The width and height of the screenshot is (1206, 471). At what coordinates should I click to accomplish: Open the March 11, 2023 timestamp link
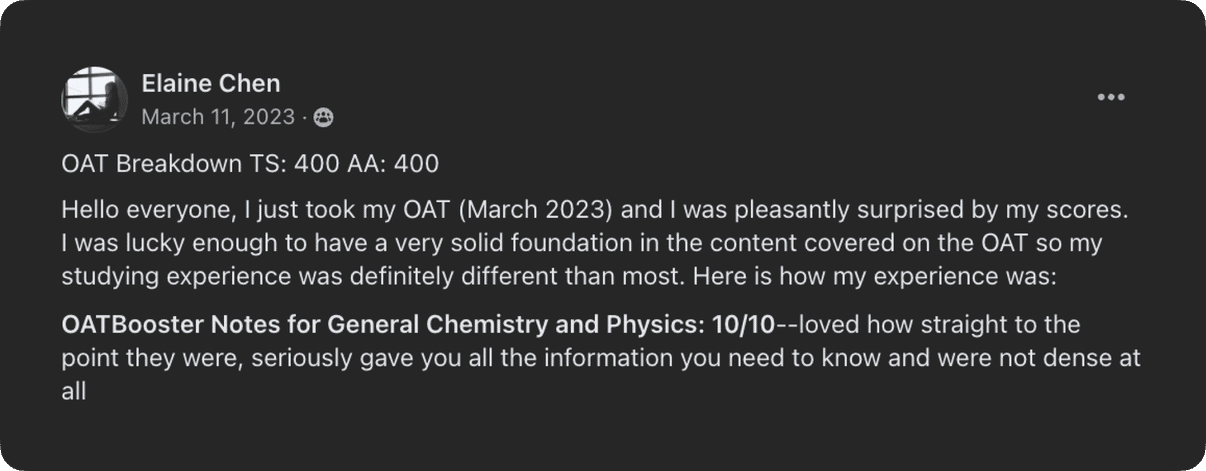[x=218, y=117]
